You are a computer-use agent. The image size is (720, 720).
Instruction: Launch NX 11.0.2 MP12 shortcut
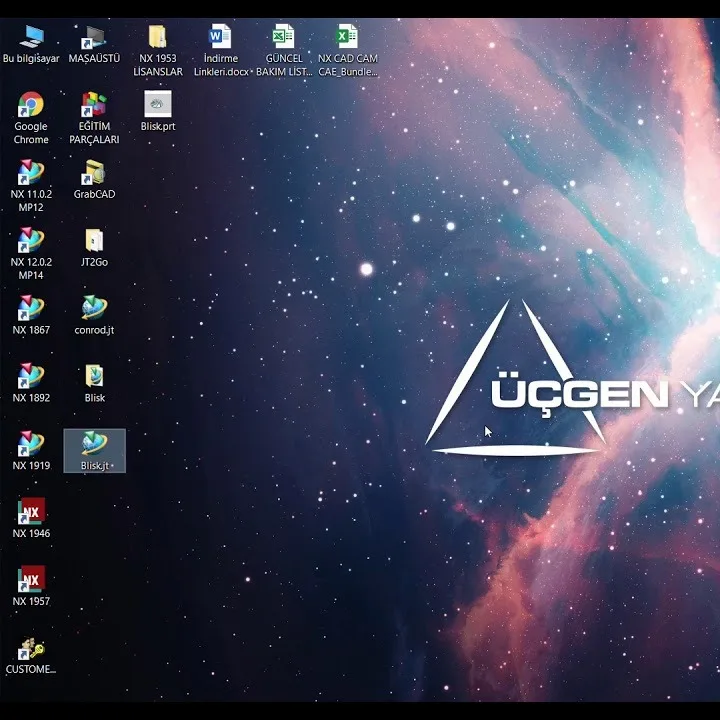[x=31, y=186]
